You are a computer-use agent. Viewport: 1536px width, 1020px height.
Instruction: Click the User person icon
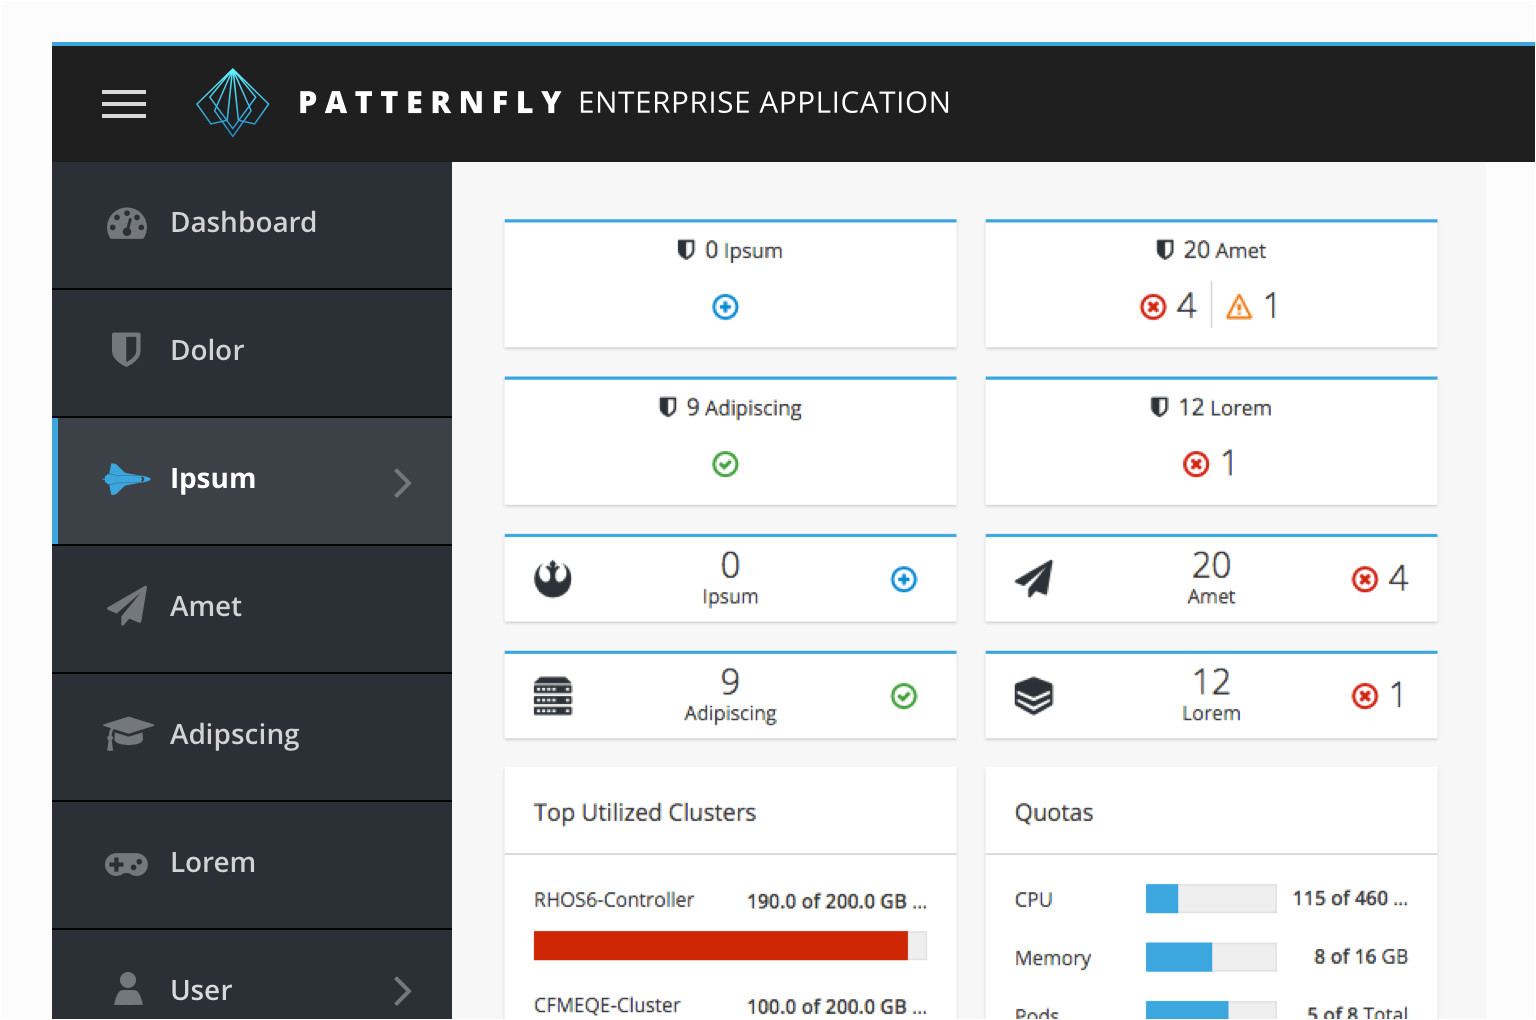pyautogui.click(x=128, y=989)
